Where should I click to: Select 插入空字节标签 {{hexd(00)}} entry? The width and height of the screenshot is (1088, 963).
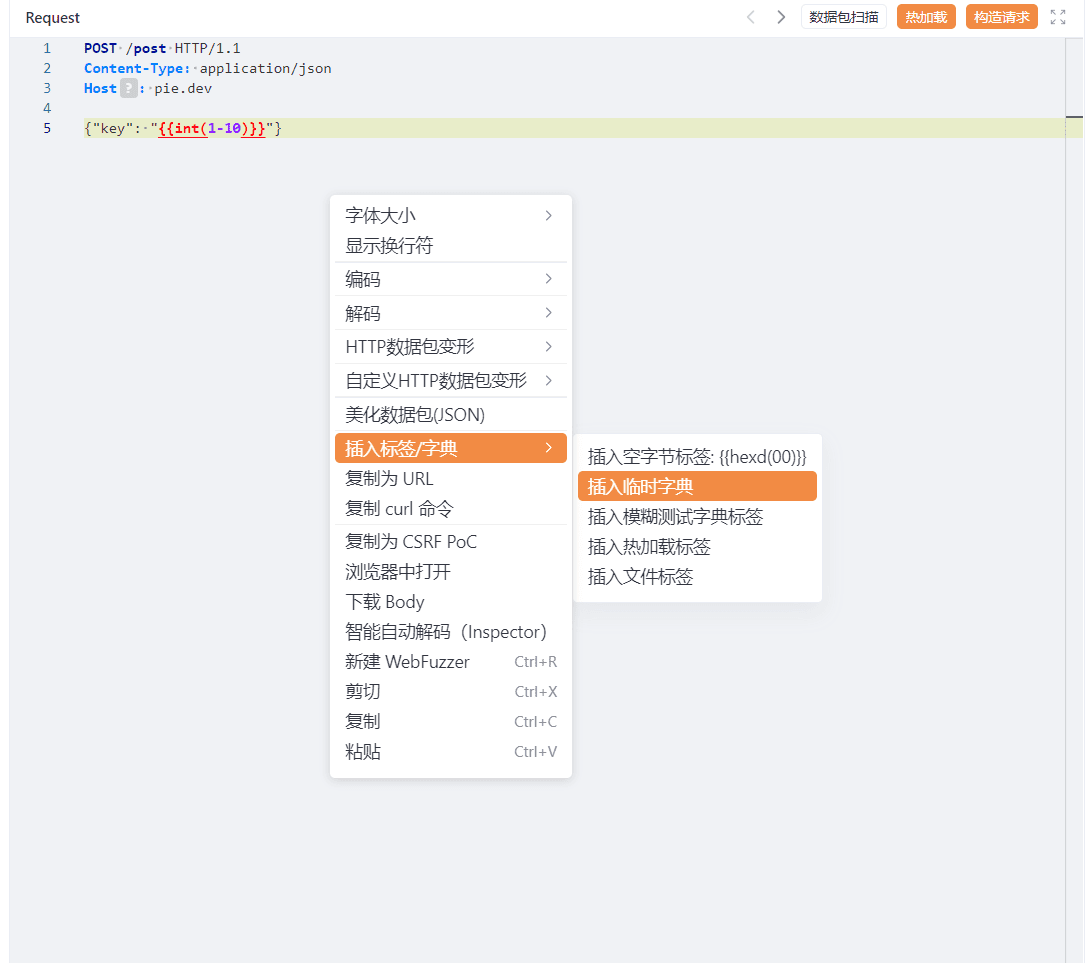click(696, 457)
